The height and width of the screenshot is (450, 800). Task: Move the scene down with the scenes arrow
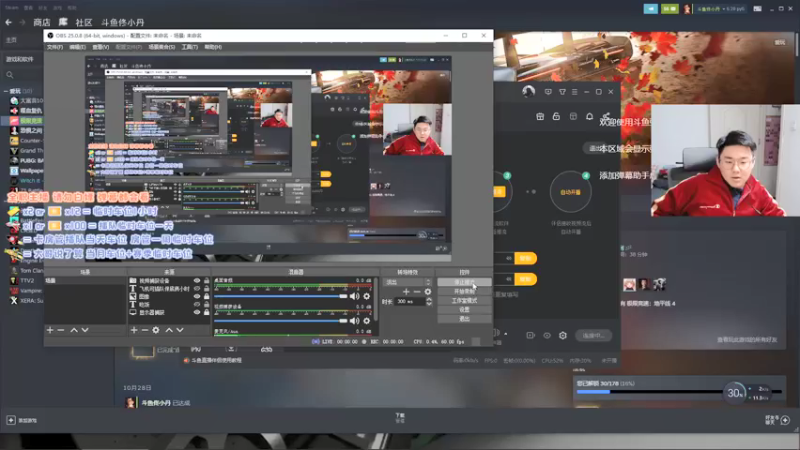pyautogui.click(x=85, y=330)
